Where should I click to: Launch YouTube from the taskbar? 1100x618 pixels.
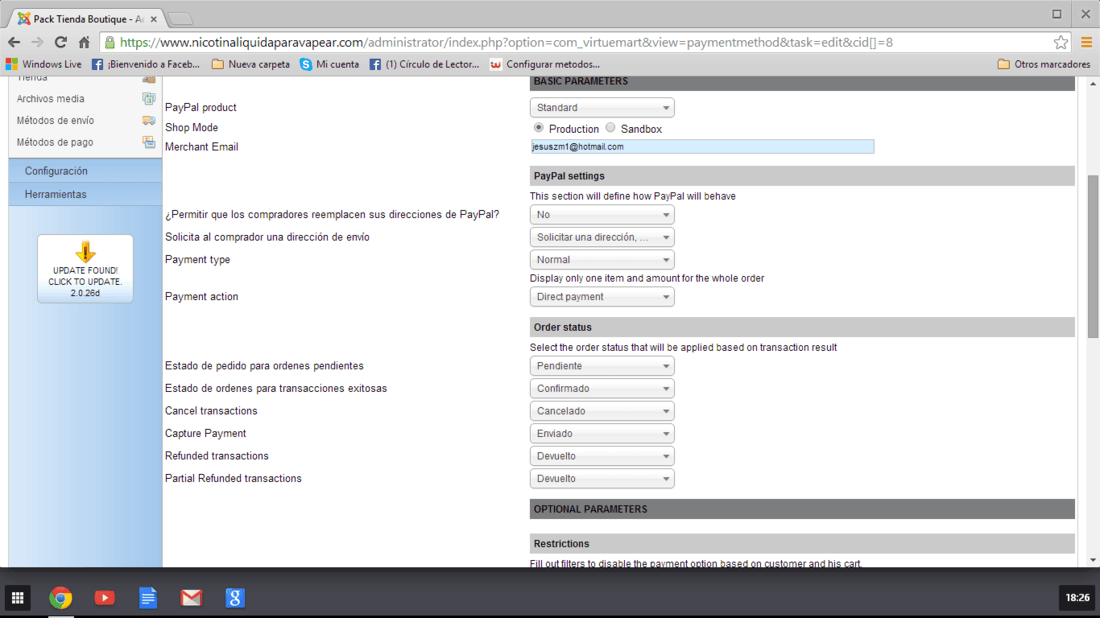105,598
